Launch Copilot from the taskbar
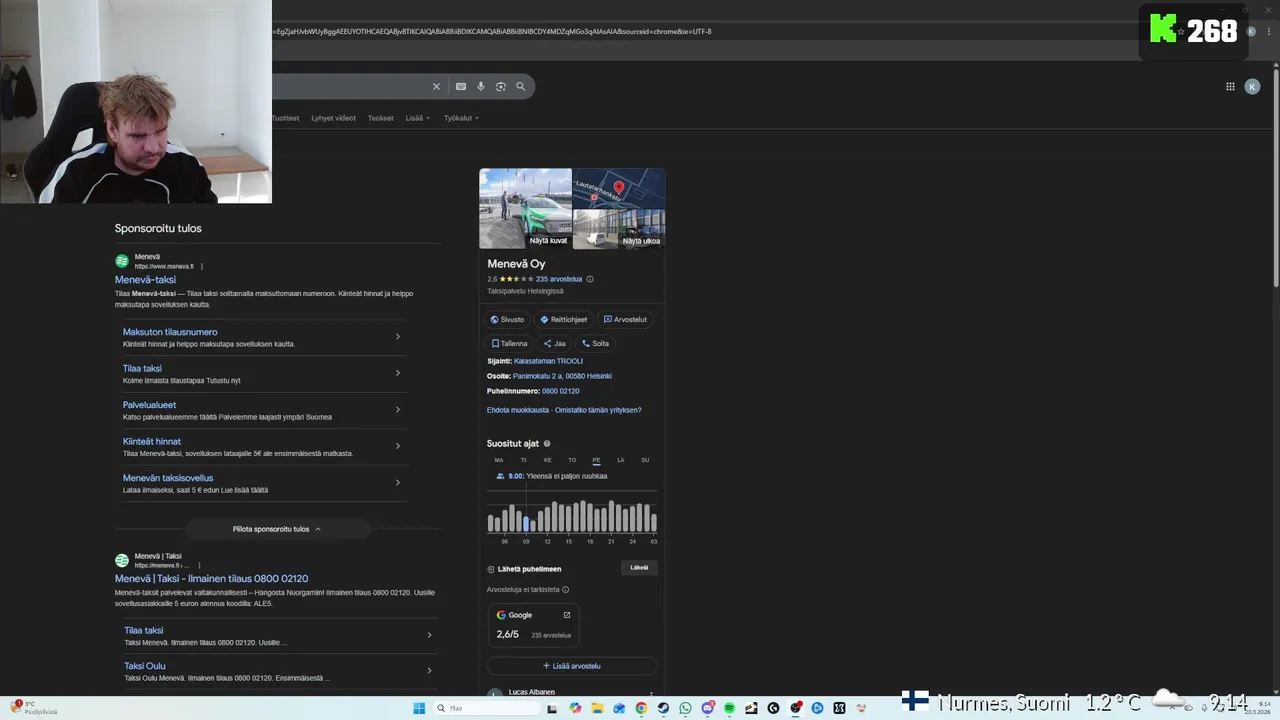Screen dimensions: 1280x720 coord(575,708)
